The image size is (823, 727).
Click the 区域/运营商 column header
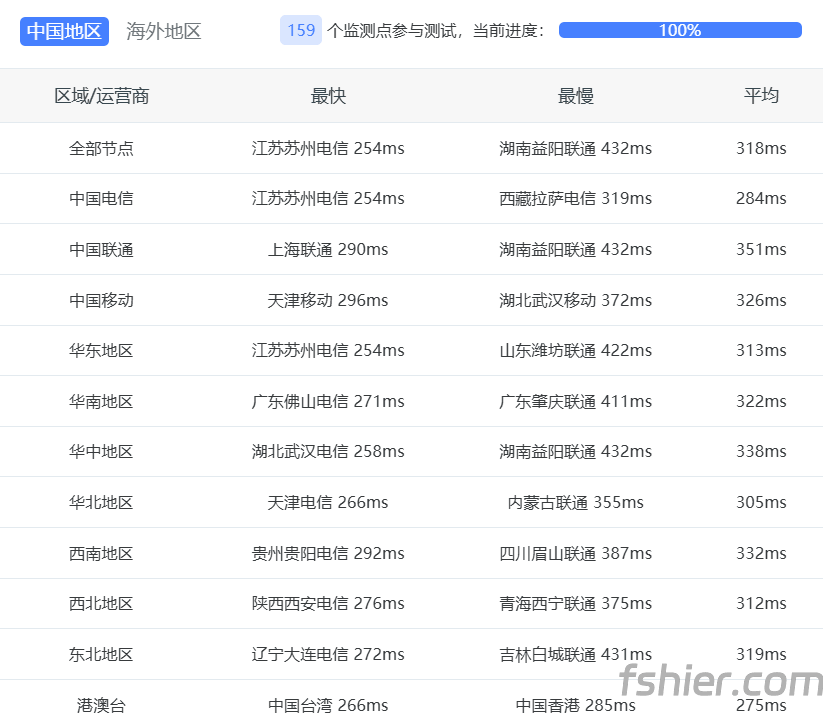pyautogui.click(x=101, y=96)
